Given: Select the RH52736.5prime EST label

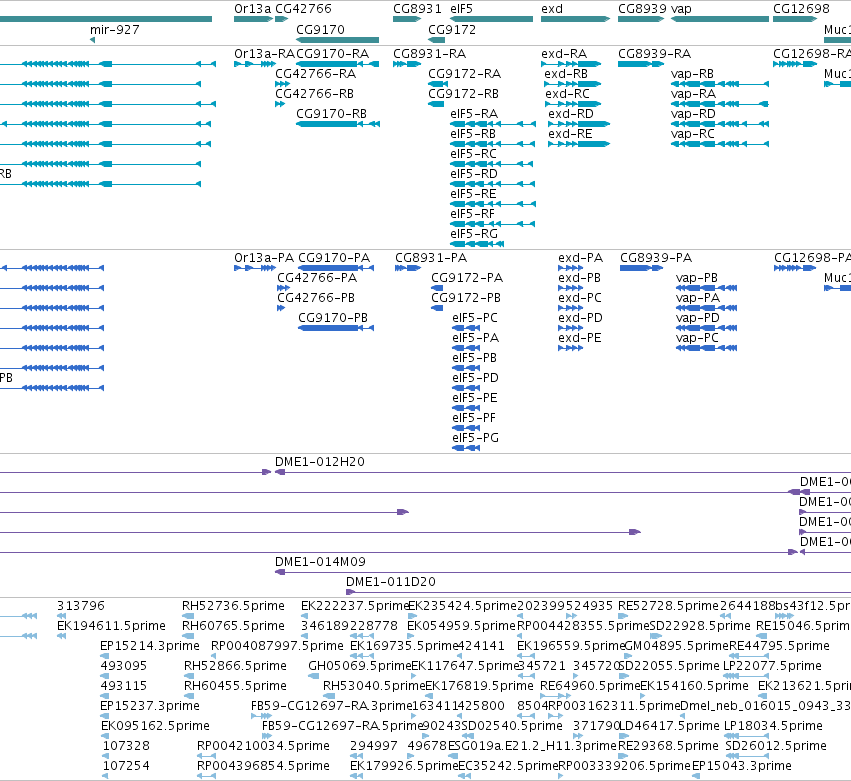Looking at the screenshot, I should pos(233,606).
